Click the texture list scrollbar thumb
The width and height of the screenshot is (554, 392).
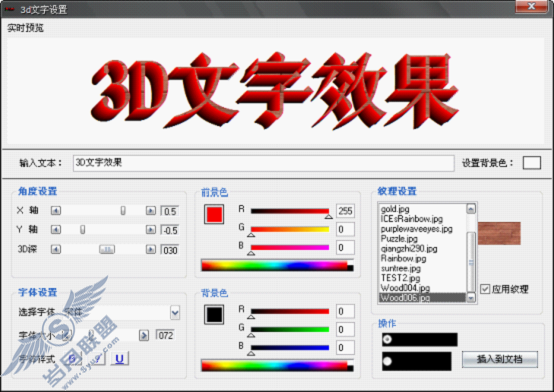471,262
